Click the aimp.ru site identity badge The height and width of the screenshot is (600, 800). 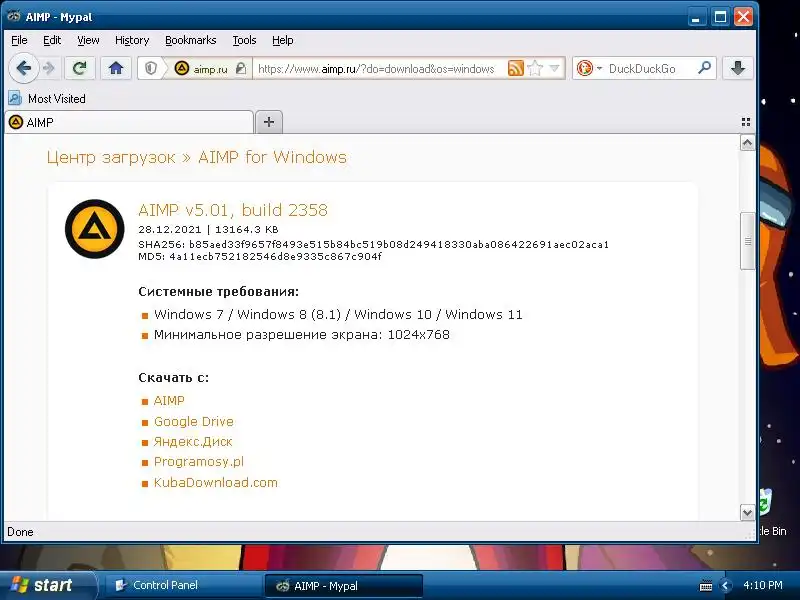click(208, 68)
